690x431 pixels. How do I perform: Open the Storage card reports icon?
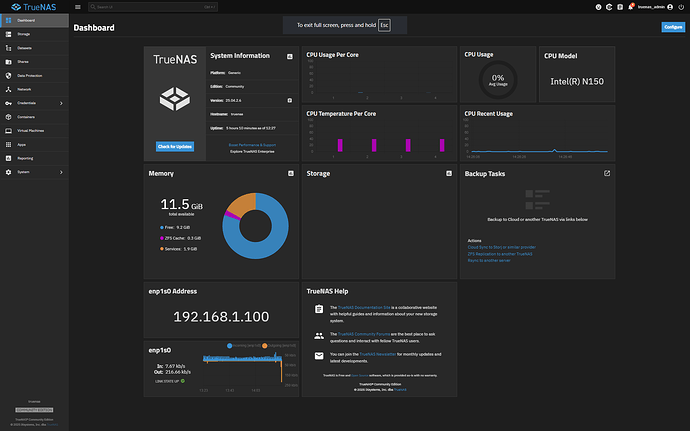pyautogui.click(x=449, y=173)
